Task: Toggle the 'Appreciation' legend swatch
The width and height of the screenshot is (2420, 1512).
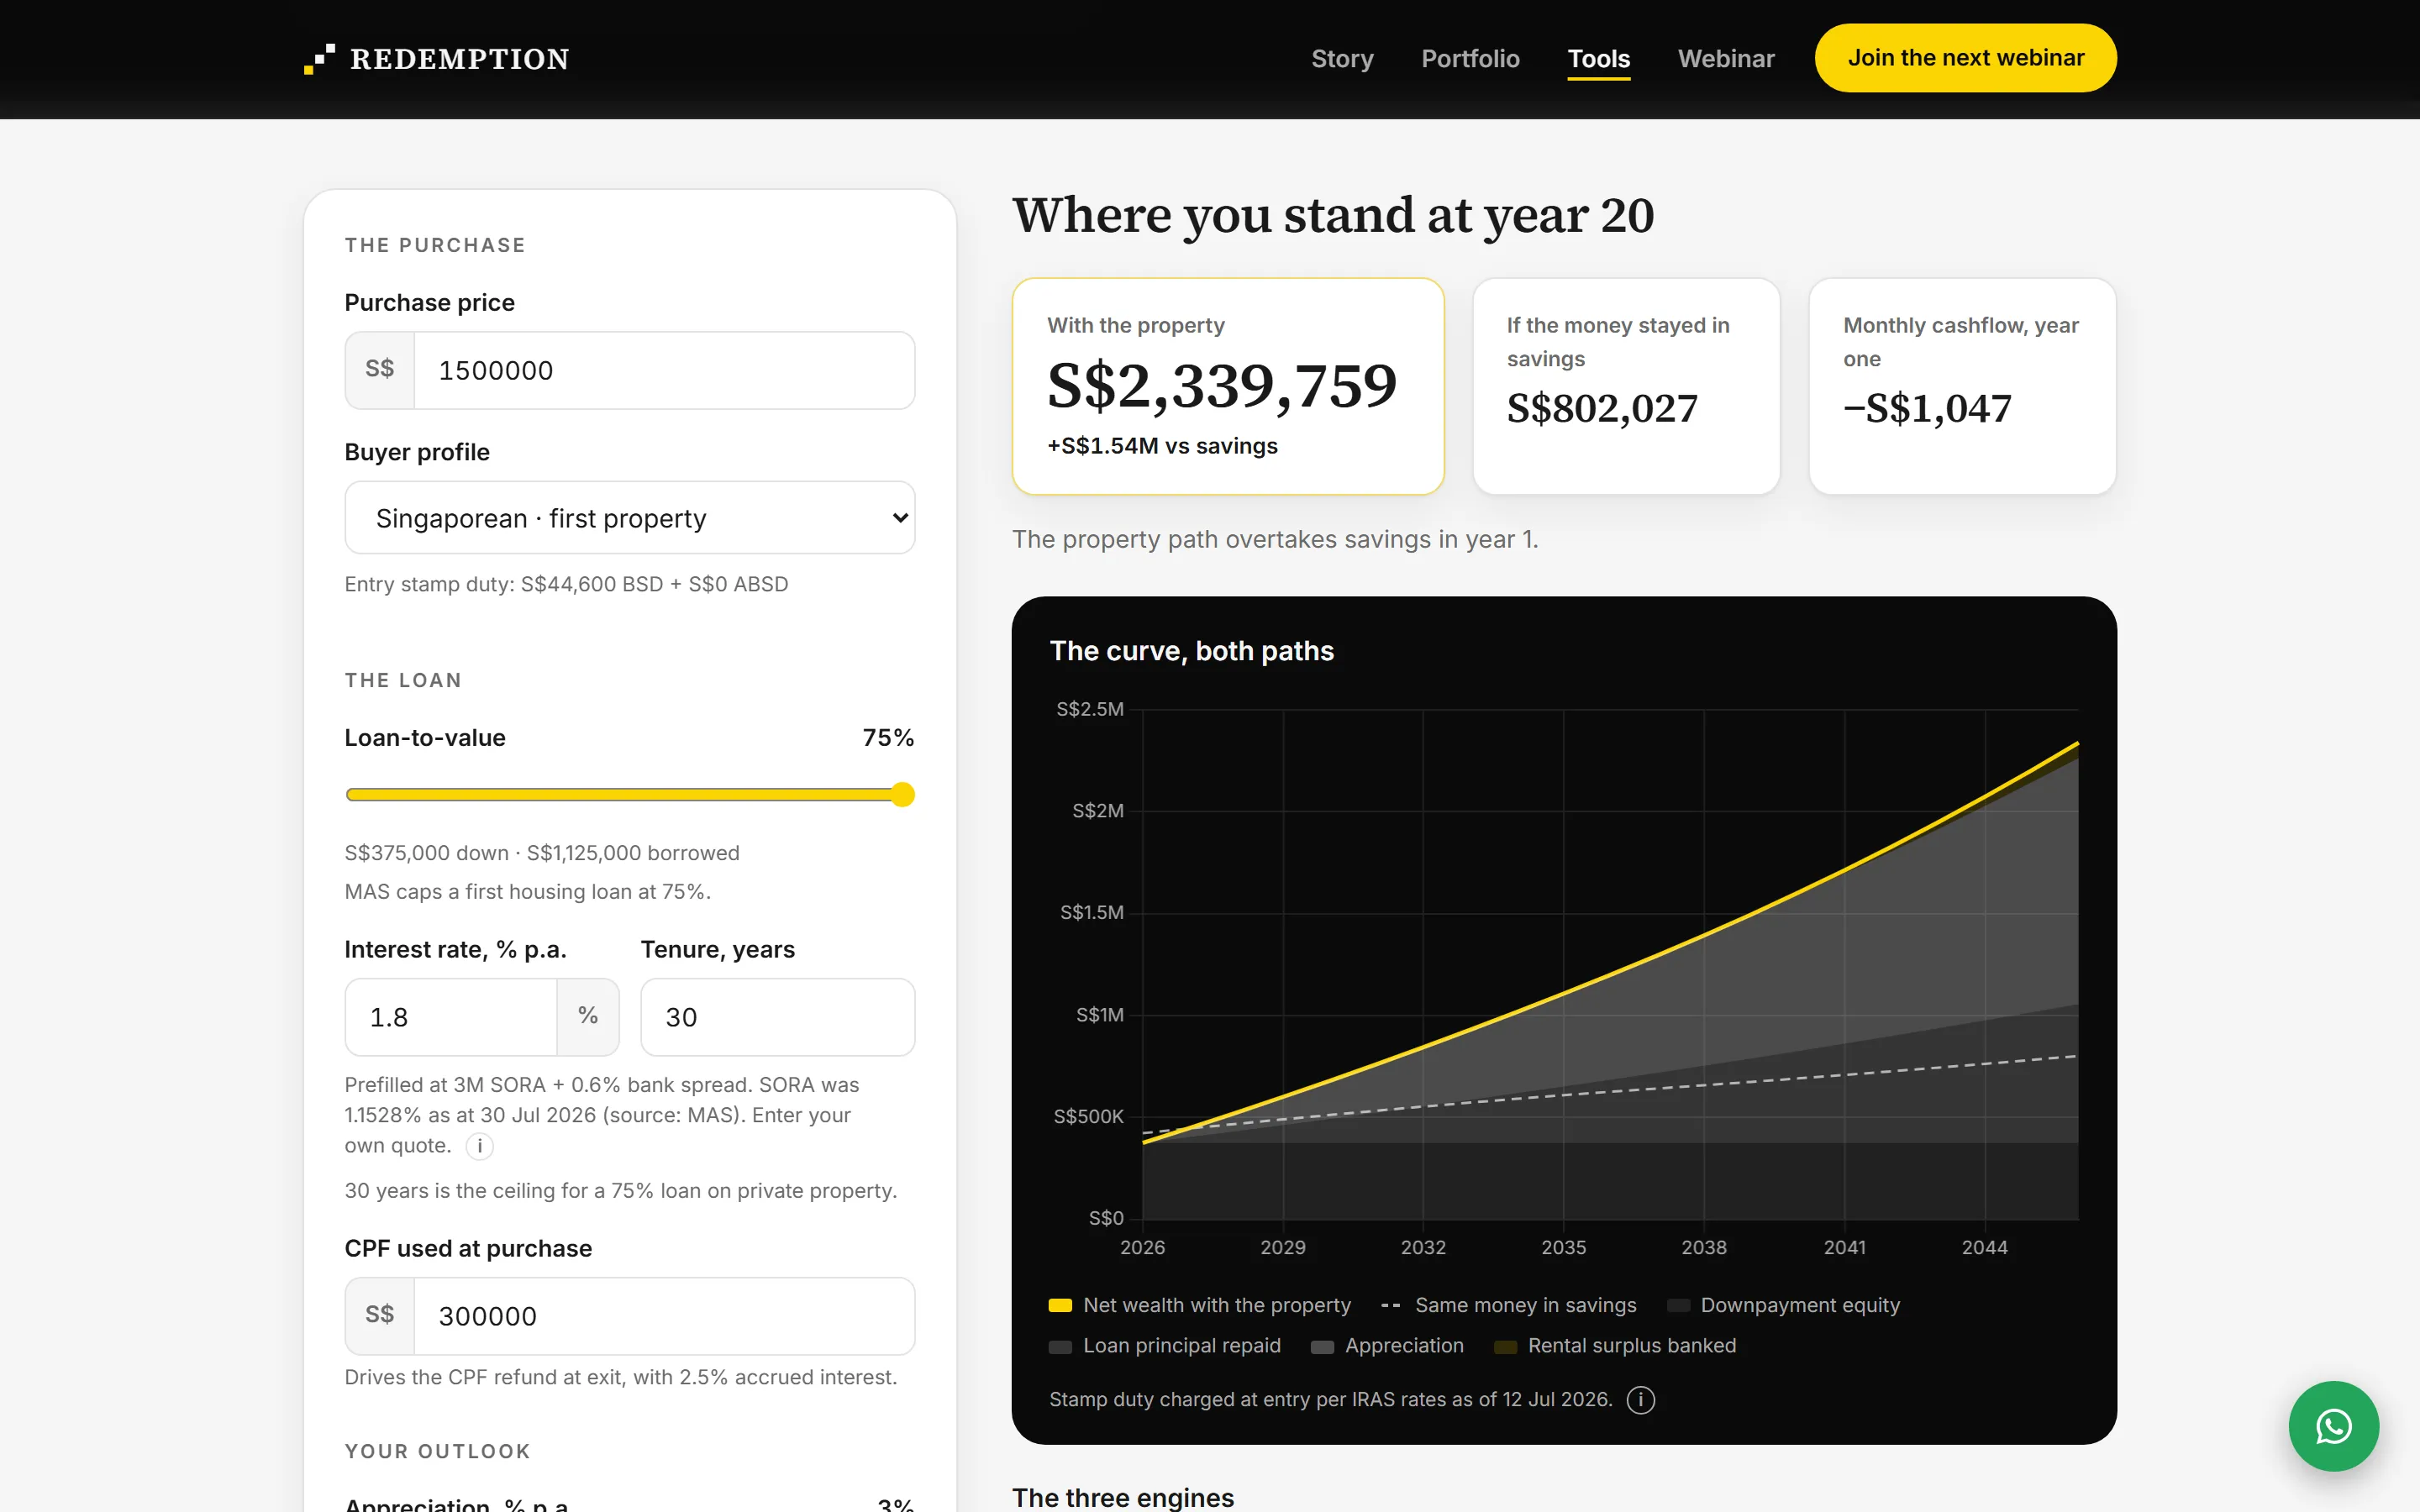Action: point(1322,1347)
